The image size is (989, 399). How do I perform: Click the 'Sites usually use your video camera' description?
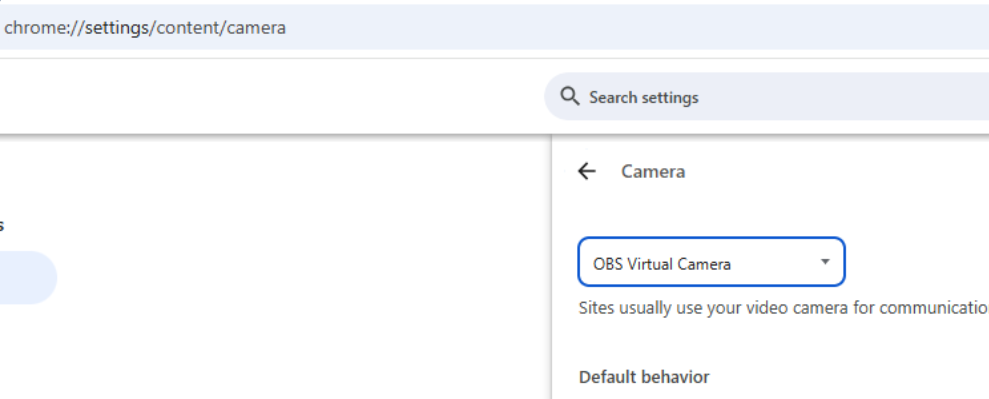pyautogui.click(x=783, y=308)
